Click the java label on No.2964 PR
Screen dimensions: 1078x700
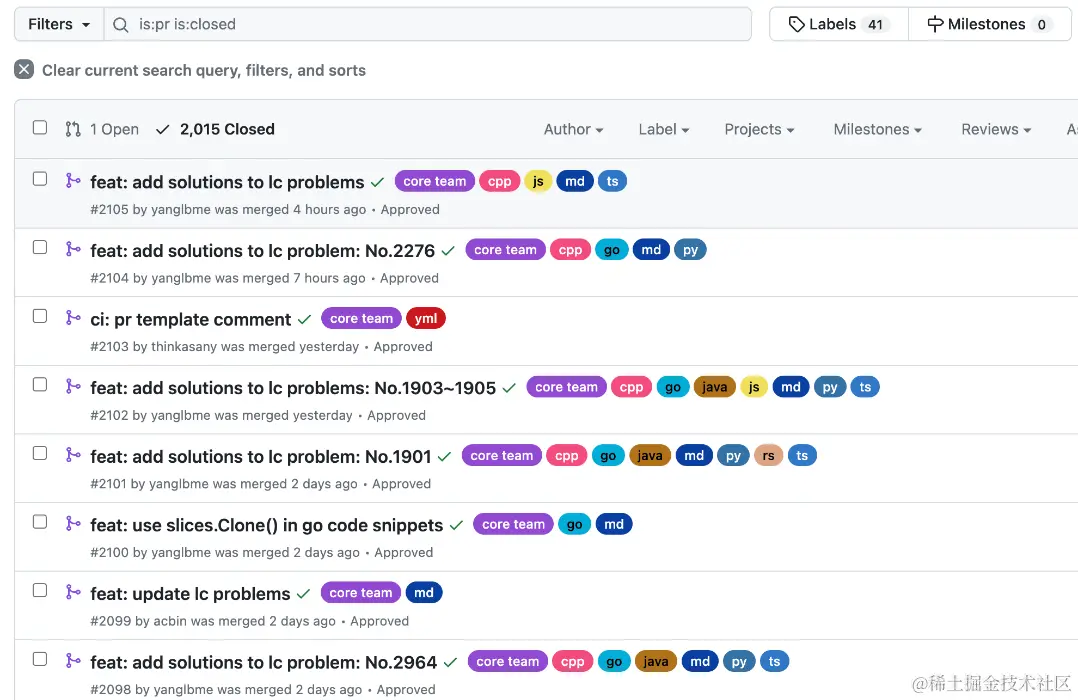[655, 661]
